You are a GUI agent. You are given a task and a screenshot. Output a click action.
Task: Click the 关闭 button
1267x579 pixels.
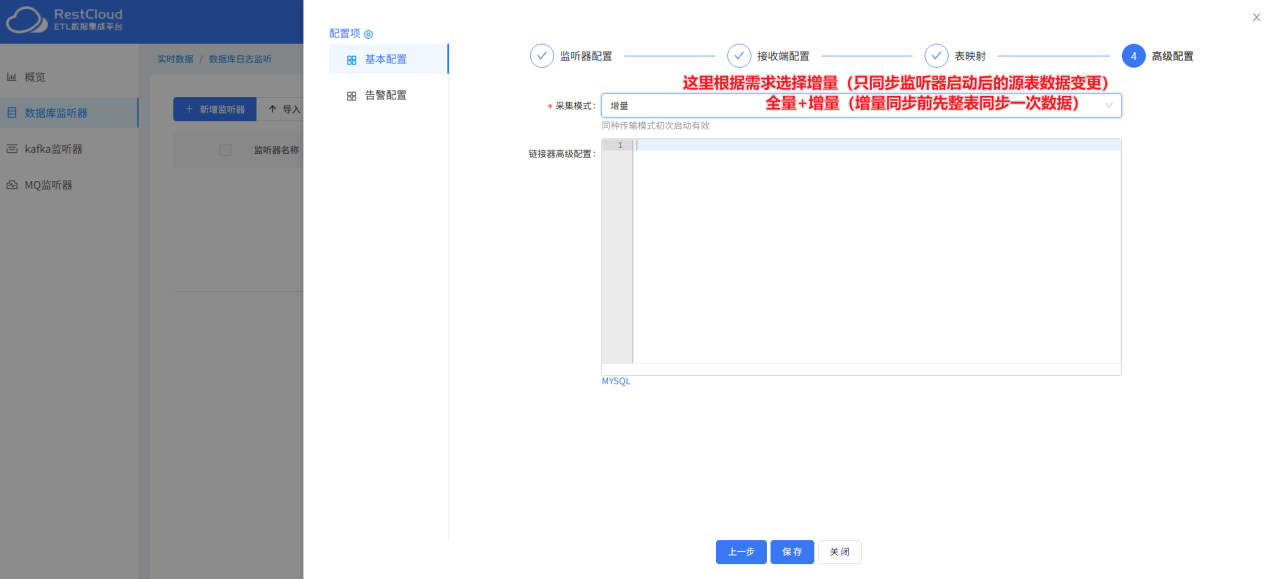(x=839, y=552)
